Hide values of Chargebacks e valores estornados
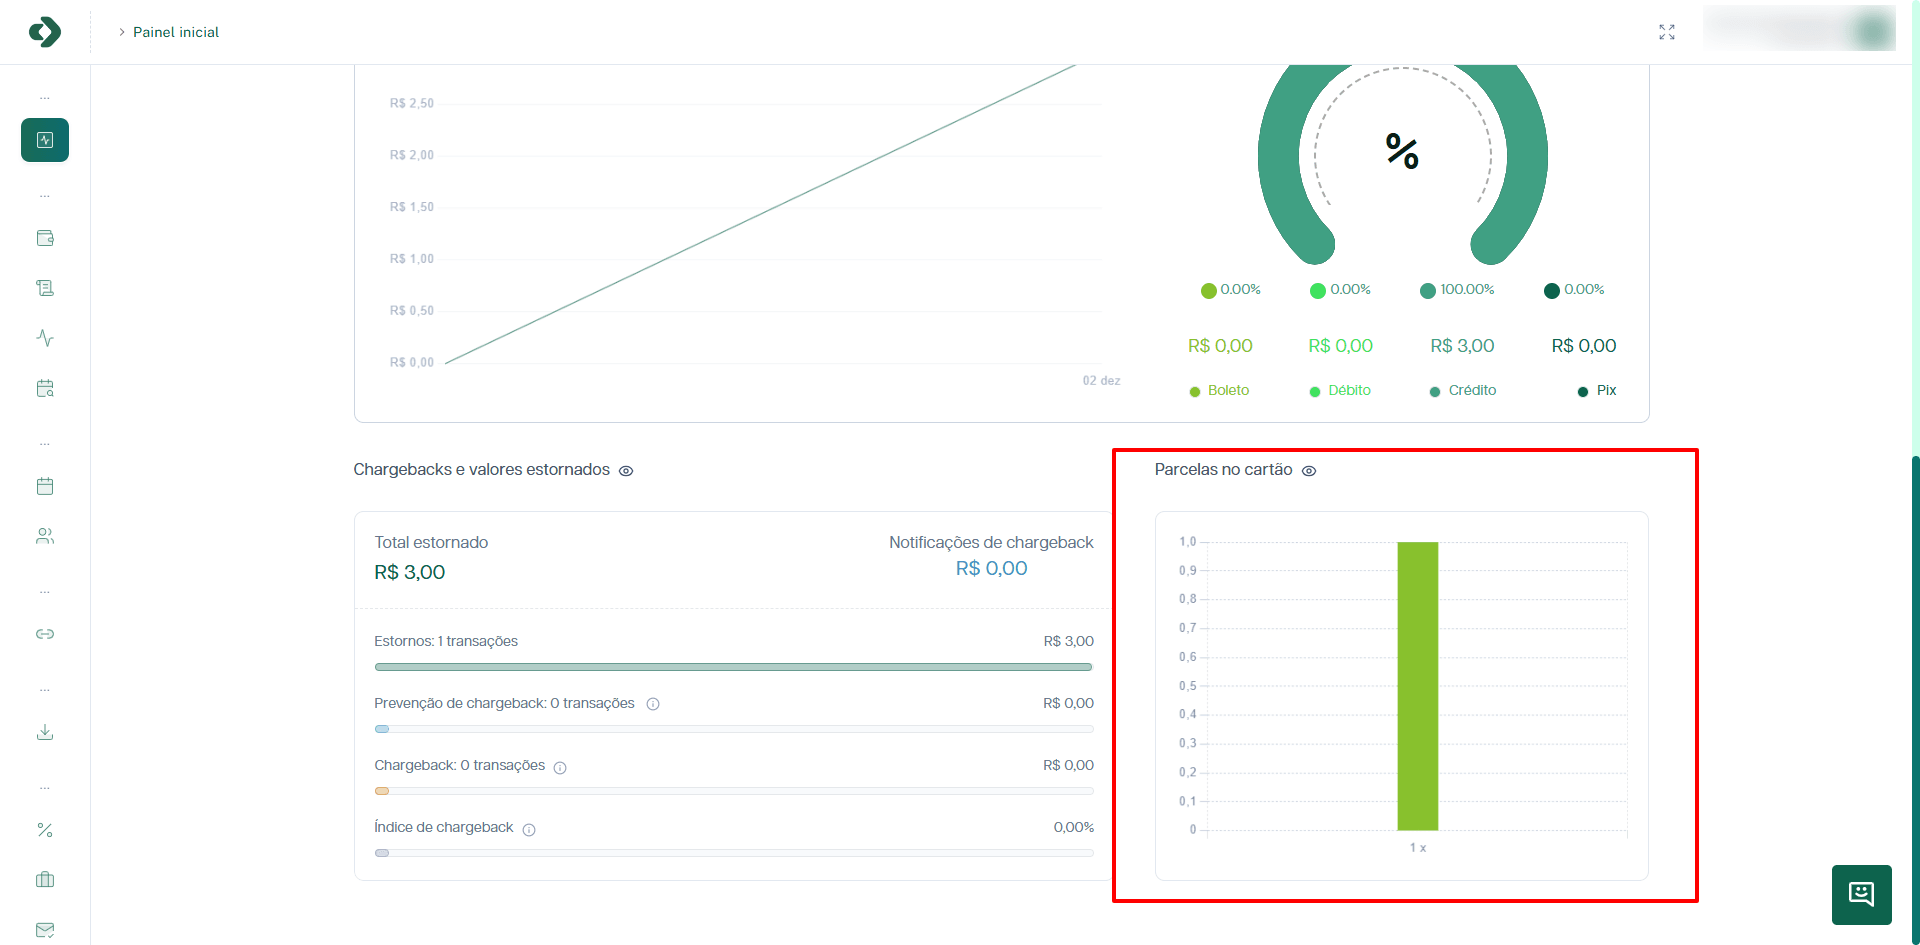Image resolution: width=1920 pixels, height=945 pixels. click(x=626, y=471)
